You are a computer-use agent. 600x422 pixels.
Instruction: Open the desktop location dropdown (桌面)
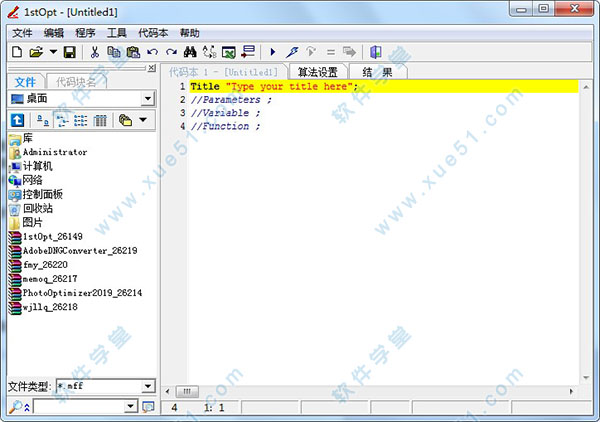[x=147, y=98]
